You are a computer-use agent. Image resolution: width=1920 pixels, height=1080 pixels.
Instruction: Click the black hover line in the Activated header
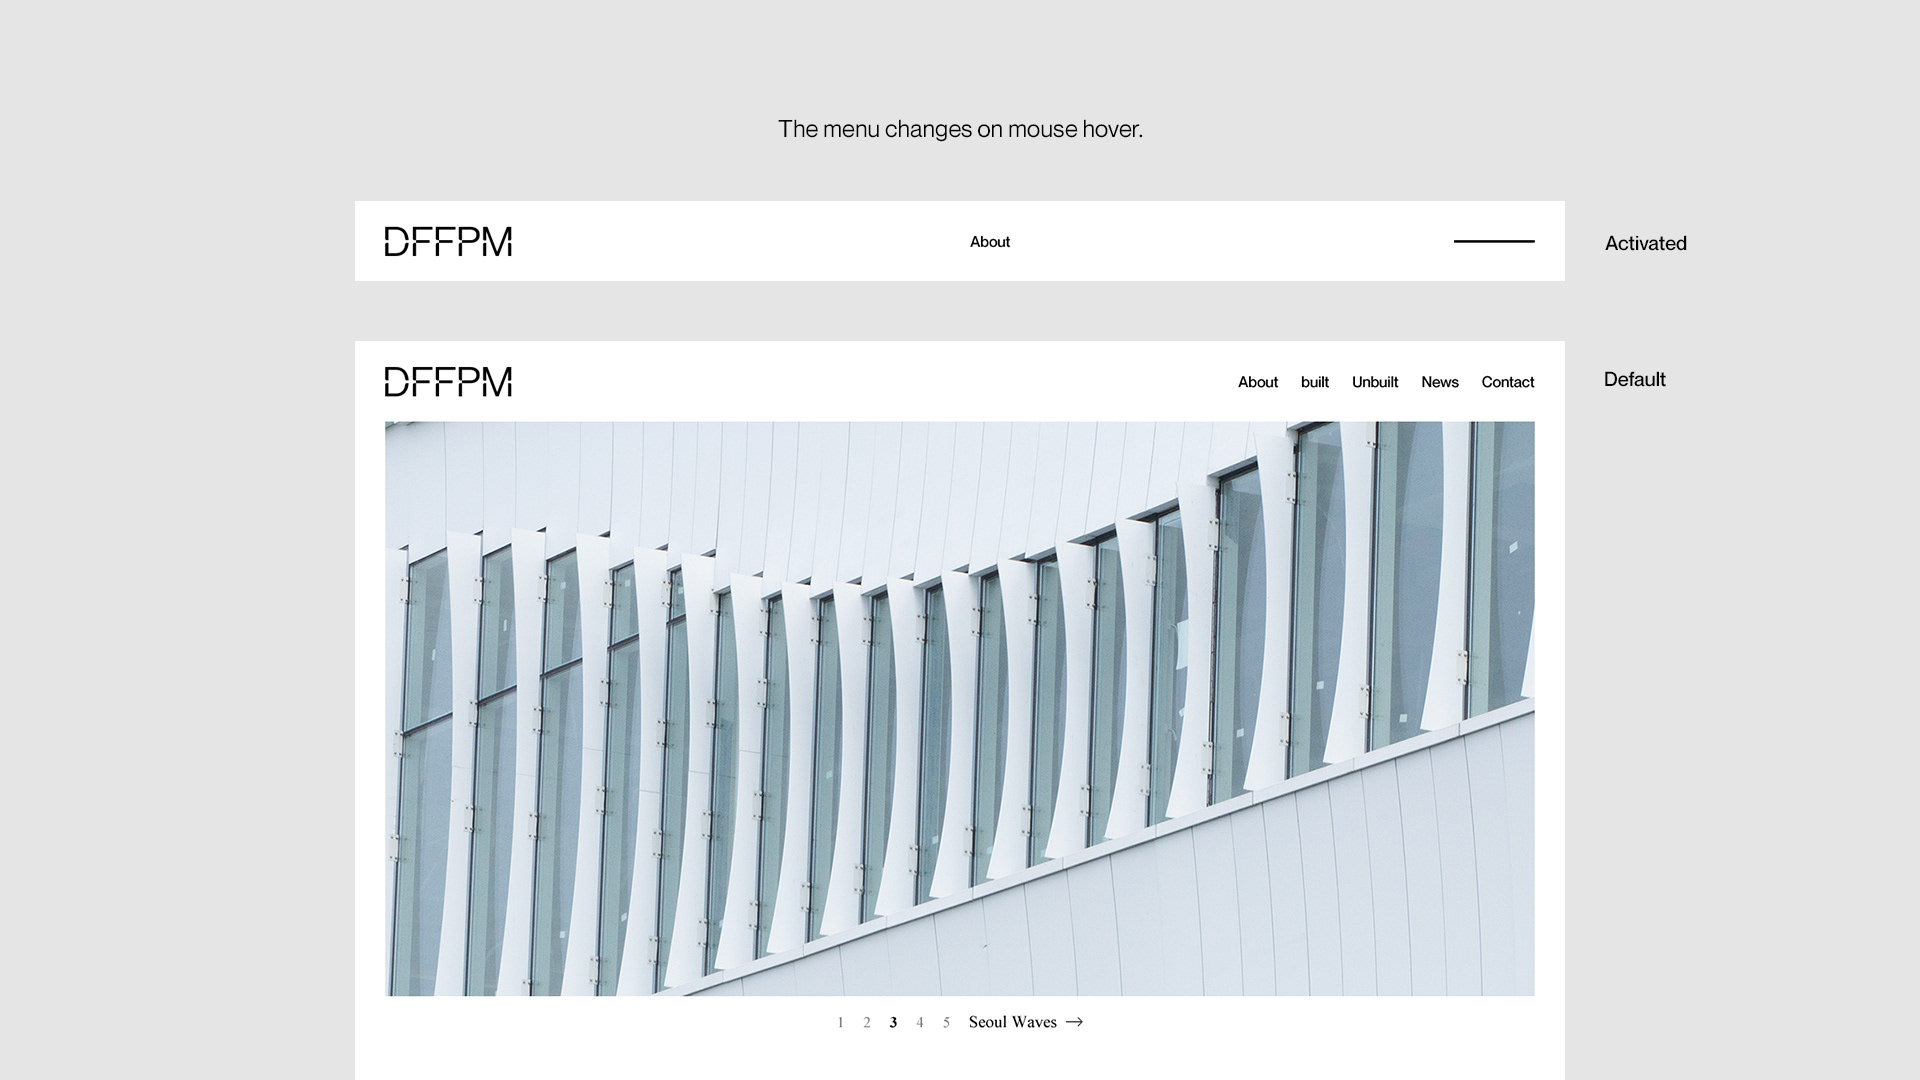coord(1494,241)
